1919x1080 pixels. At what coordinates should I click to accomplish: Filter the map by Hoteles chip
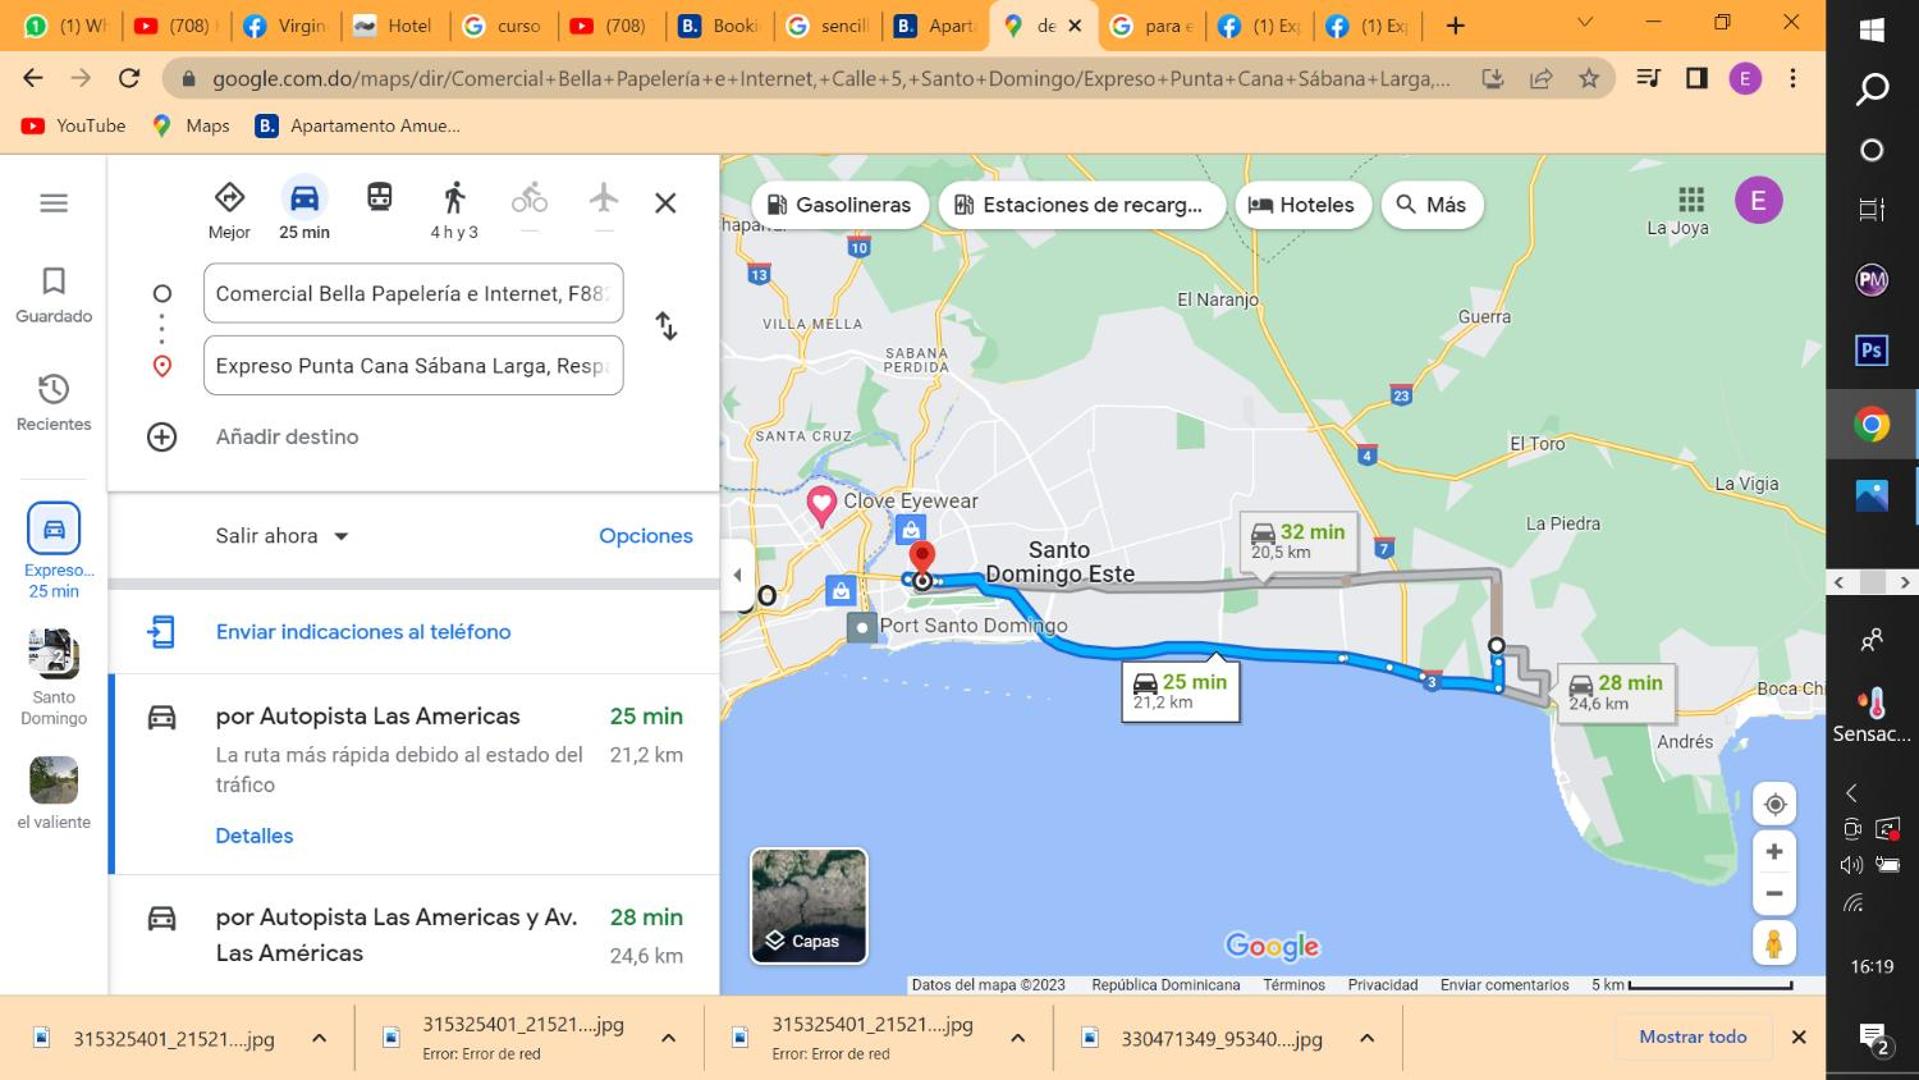pos(1302,205)
